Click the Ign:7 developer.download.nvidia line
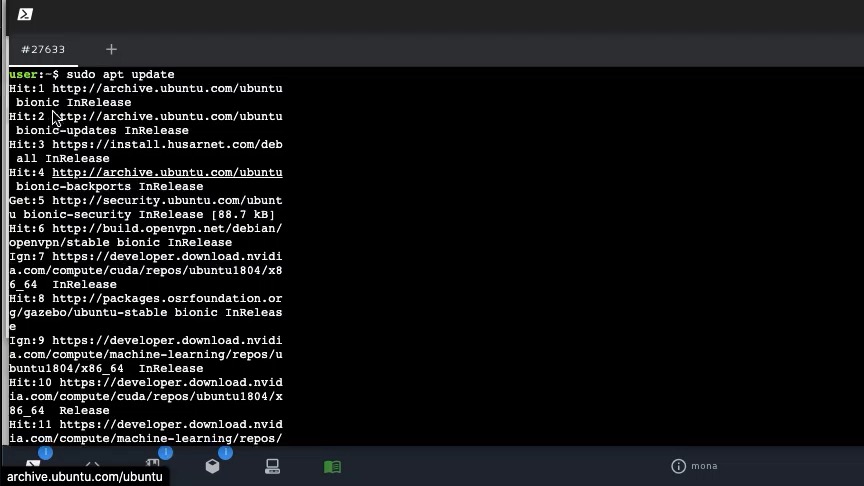864x486 pixels. pyautogui.click(x=145, y=257)
